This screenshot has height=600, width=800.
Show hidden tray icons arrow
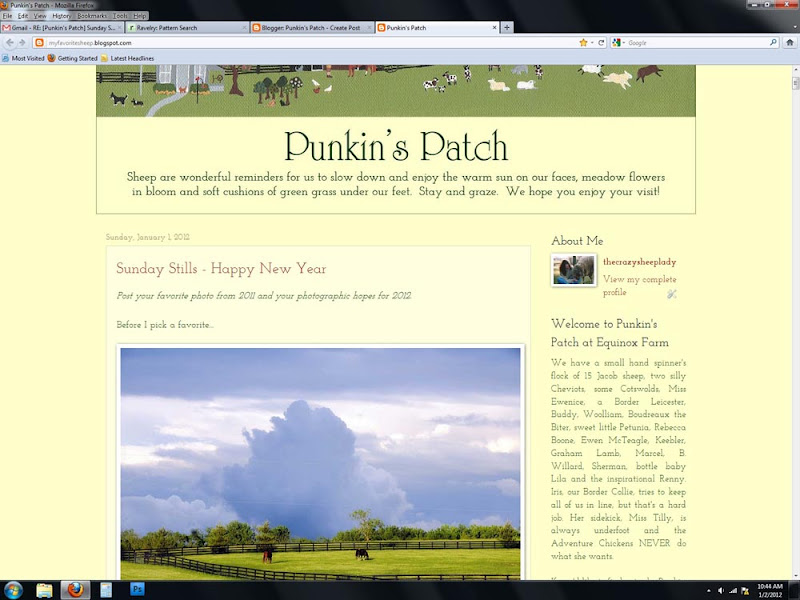(709, 591)
